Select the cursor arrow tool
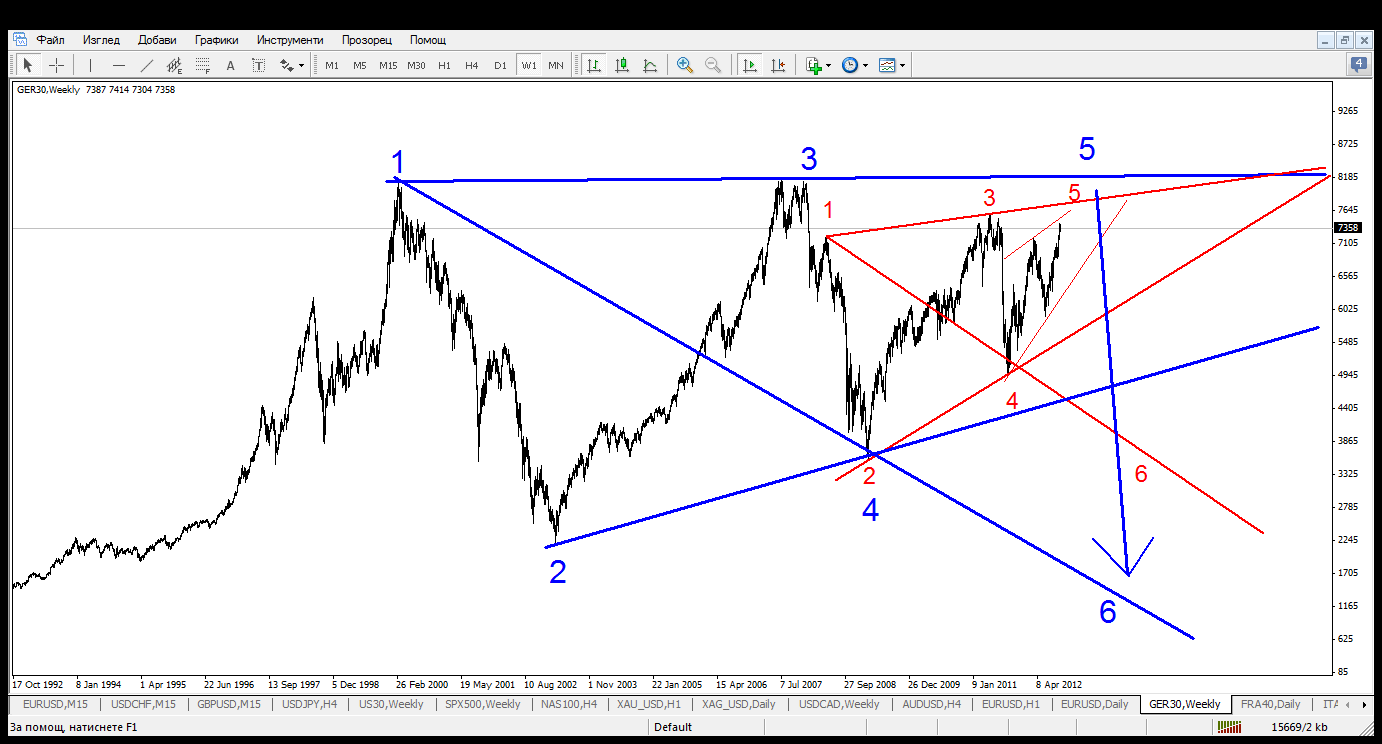This screenshot has width=1382, height=744. tap(28, 65)
